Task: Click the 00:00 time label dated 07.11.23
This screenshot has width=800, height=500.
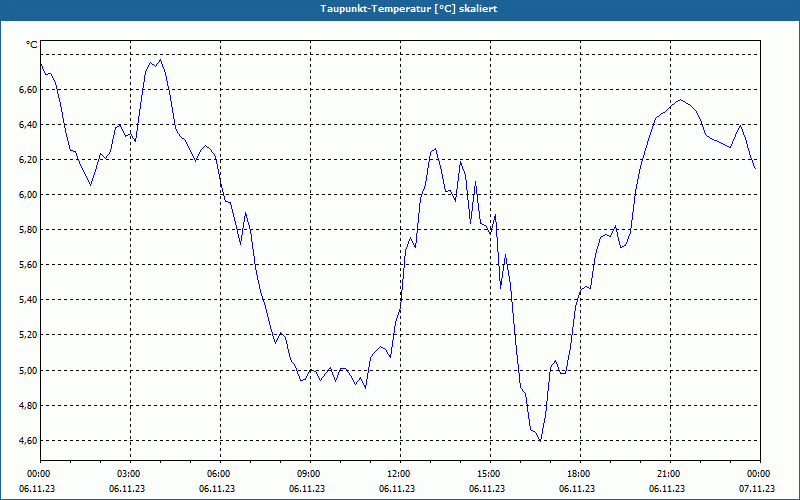Action: [757, 474]
